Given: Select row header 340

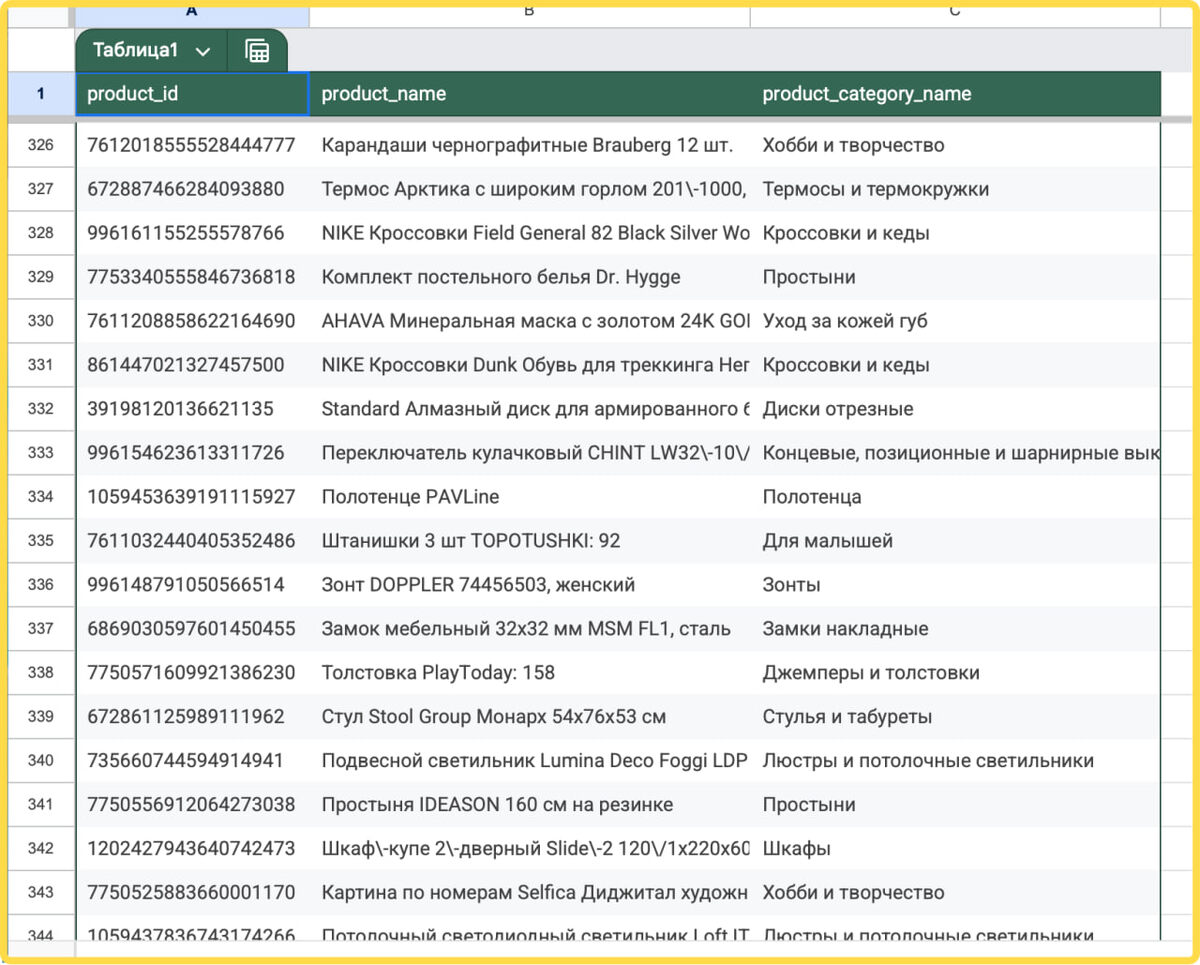Looking at the screenshot, I should [x=41, y=761].
